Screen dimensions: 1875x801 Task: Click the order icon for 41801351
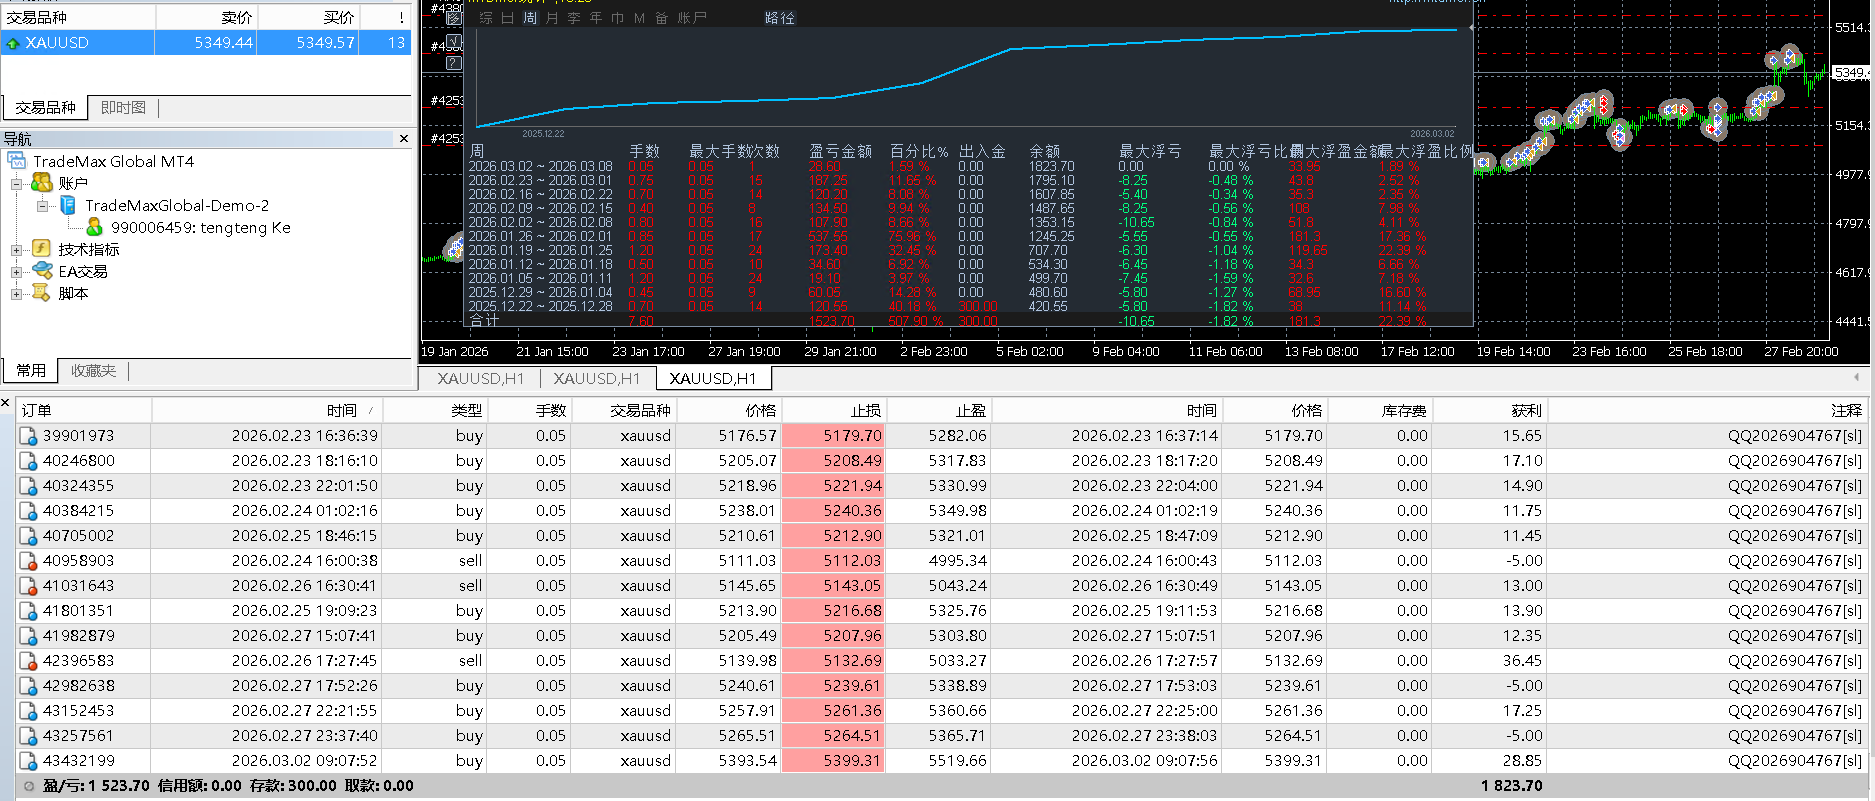[29, 611]
